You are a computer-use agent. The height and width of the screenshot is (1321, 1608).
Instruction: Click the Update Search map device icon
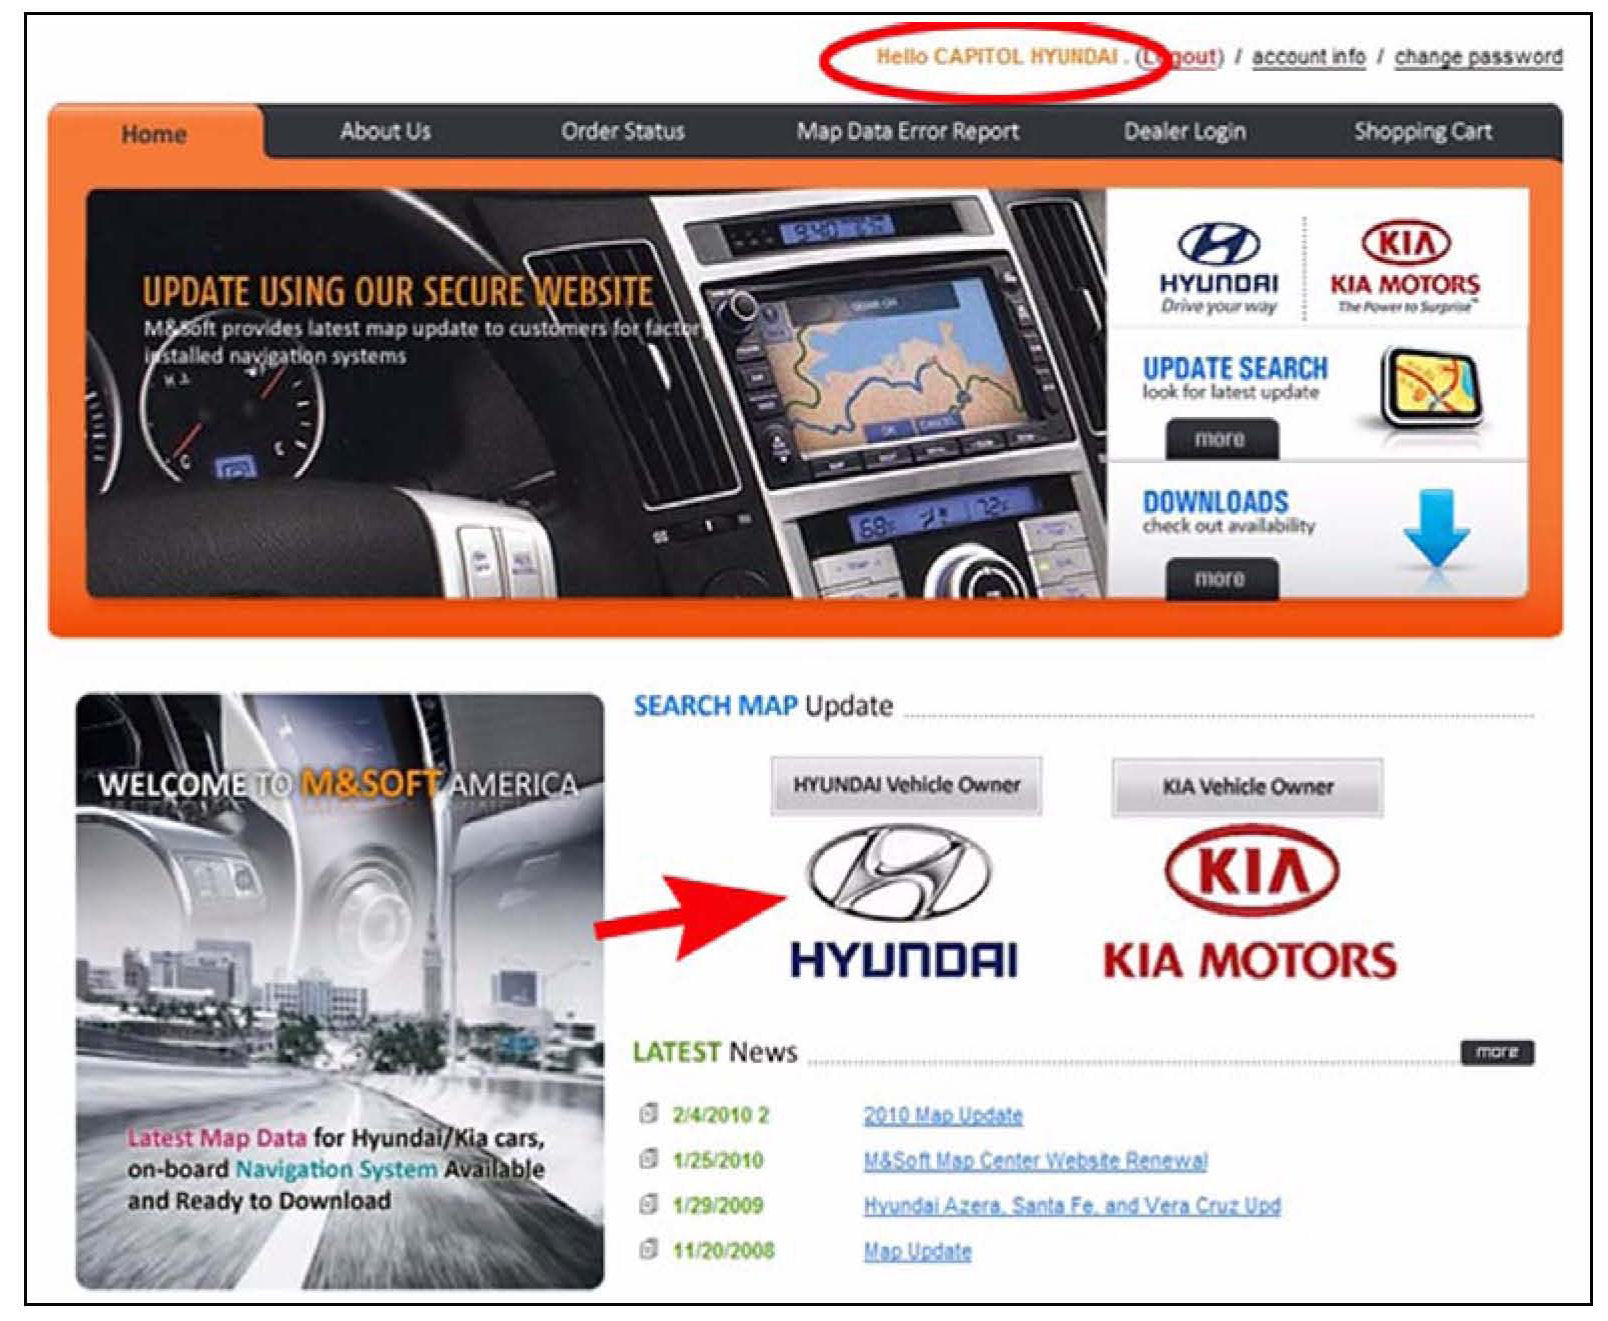[x=1430, y=387]
